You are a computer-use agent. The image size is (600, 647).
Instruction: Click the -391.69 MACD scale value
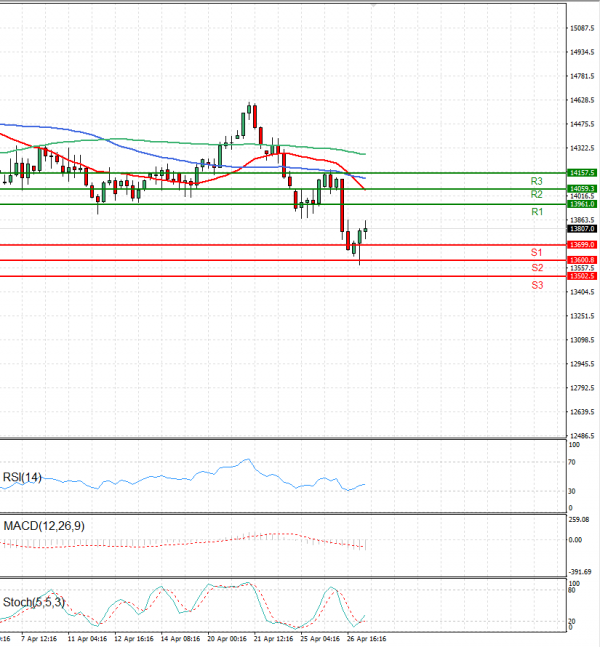580,572
